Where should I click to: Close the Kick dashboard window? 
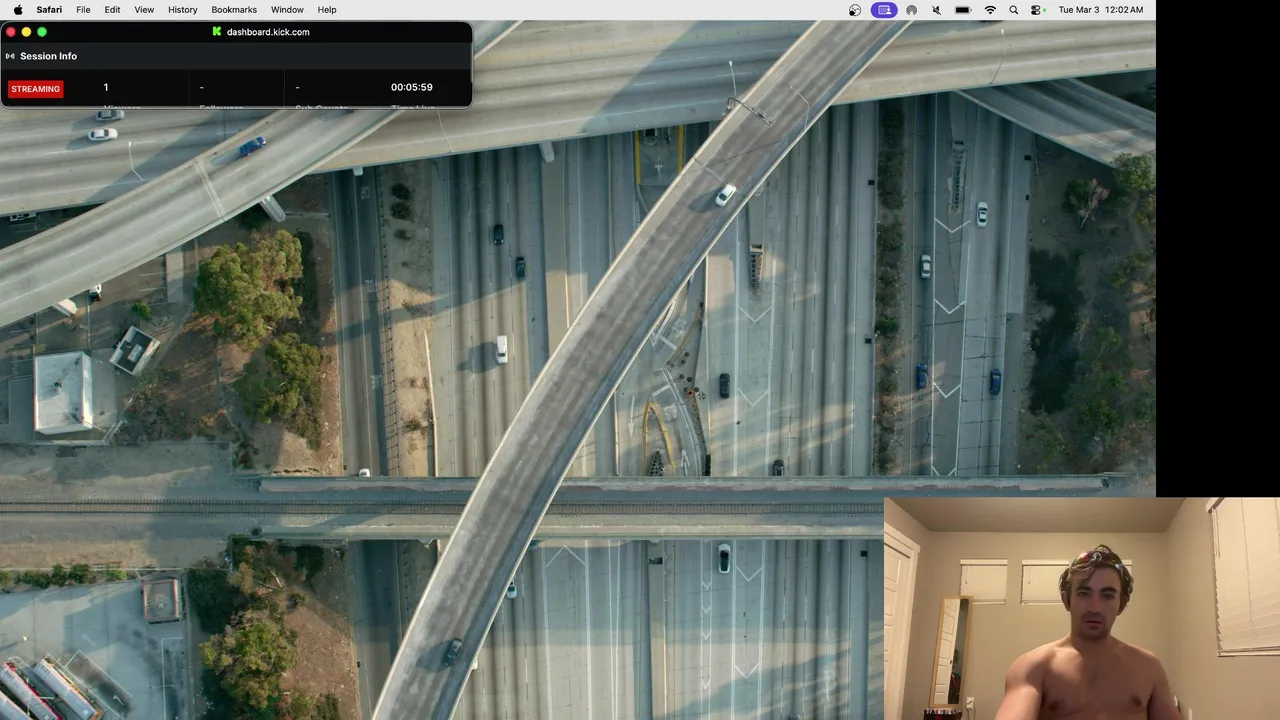(11, 32)
